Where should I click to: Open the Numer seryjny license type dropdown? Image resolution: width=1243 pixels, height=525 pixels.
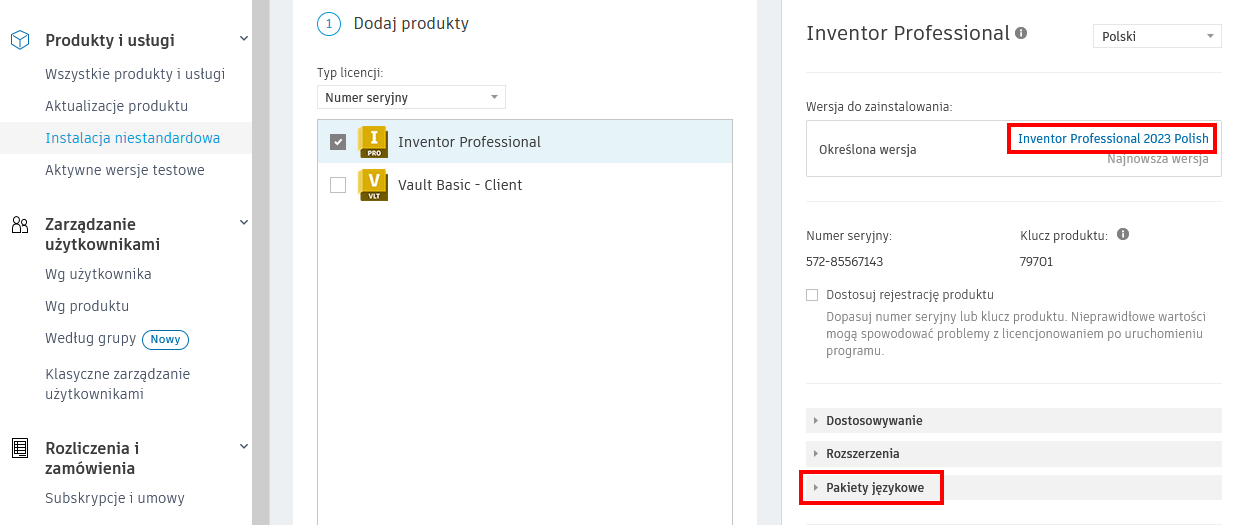pos(411,97)
